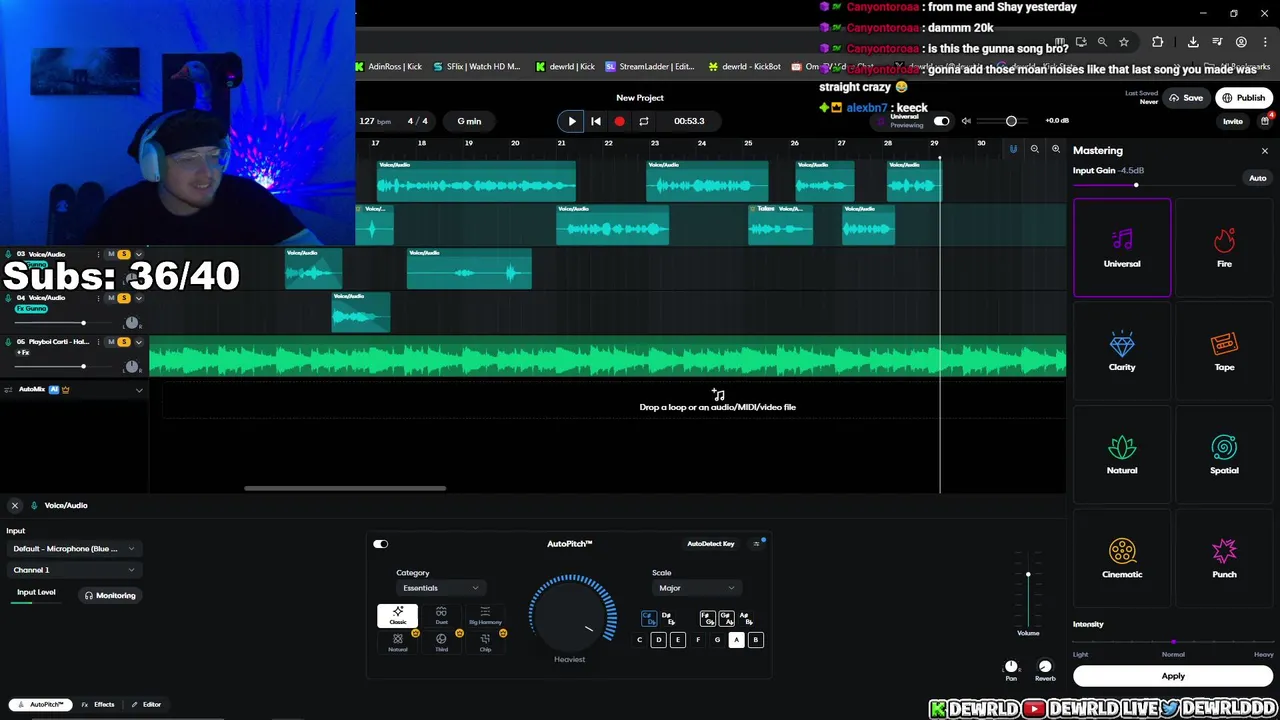Open the notifications gift icon near Invite
Image resolution: width=1280 pixels, height=720 pixels.
point(1265,121)
